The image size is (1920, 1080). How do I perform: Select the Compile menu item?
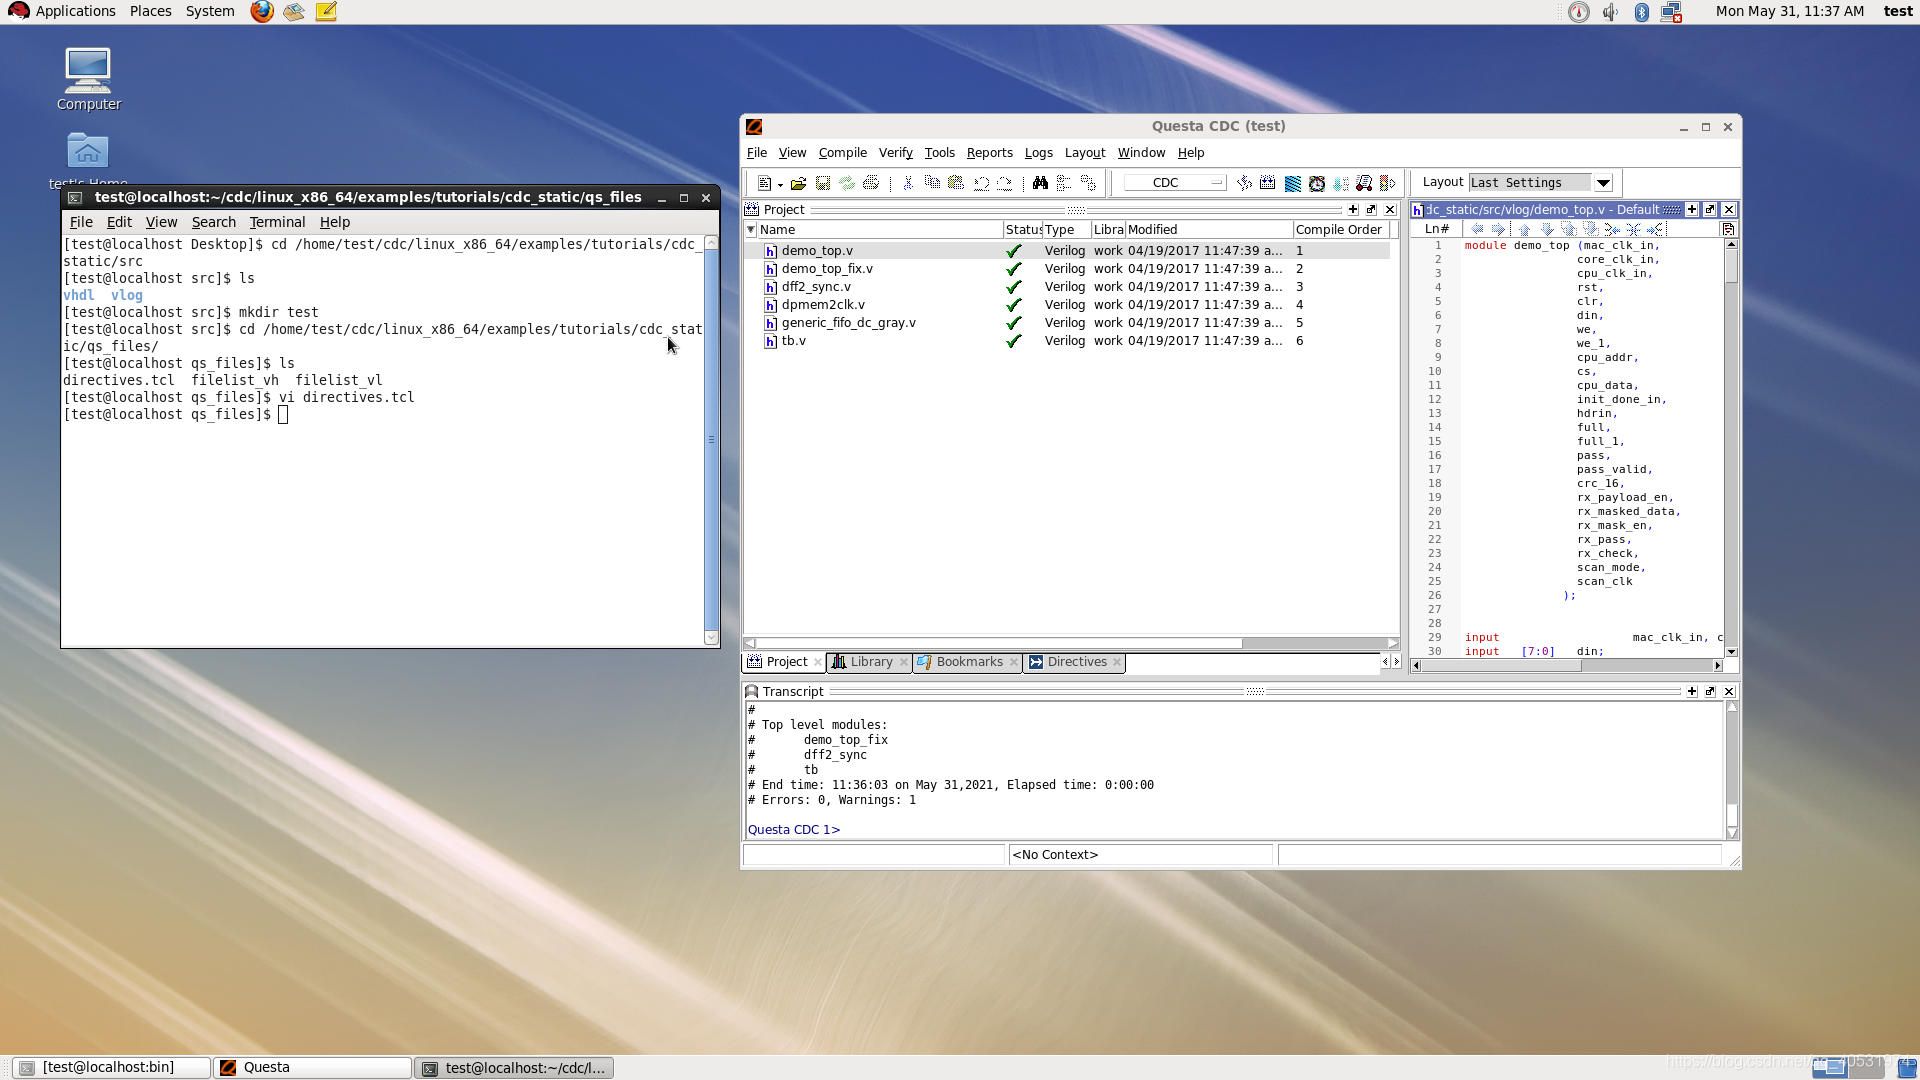pyautogui.click(x=841, y=152)
